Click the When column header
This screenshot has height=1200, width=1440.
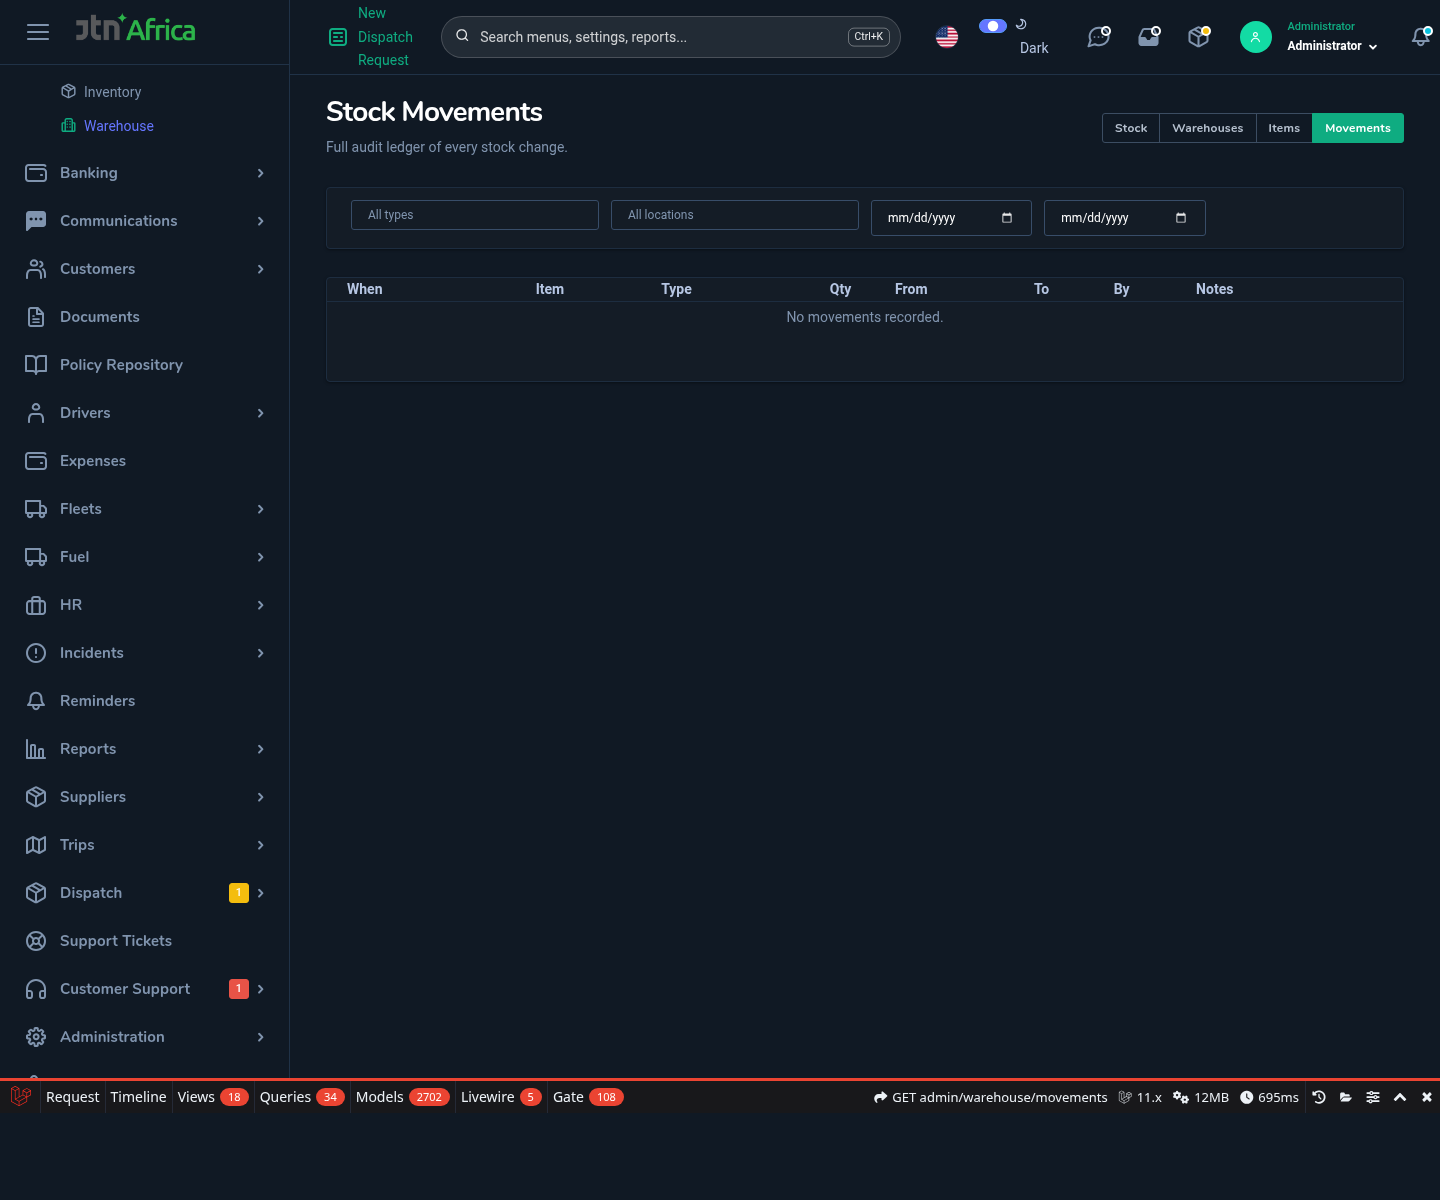365,289
